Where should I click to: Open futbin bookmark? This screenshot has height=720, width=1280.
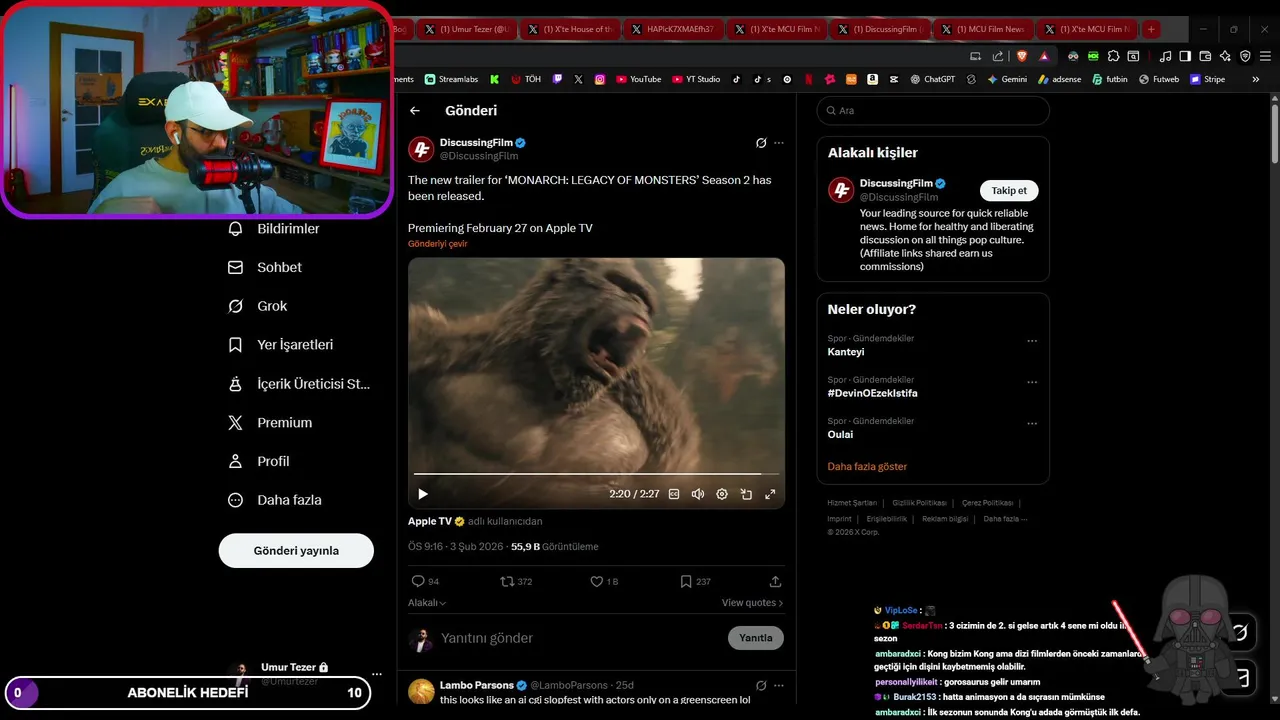tap(1109, 79)
